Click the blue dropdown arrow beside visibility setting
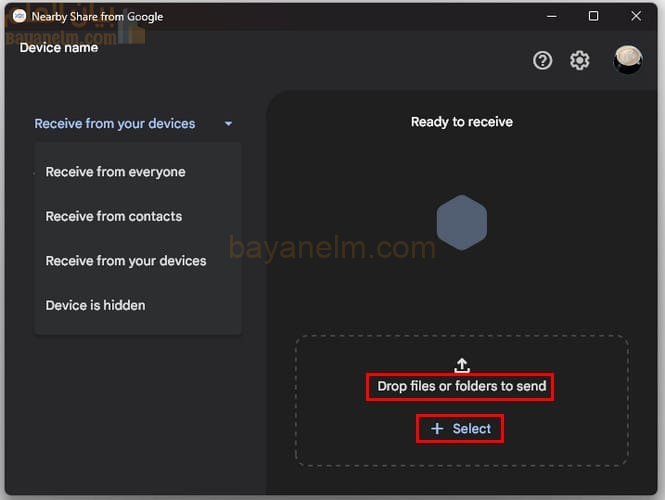 (228, 124)
